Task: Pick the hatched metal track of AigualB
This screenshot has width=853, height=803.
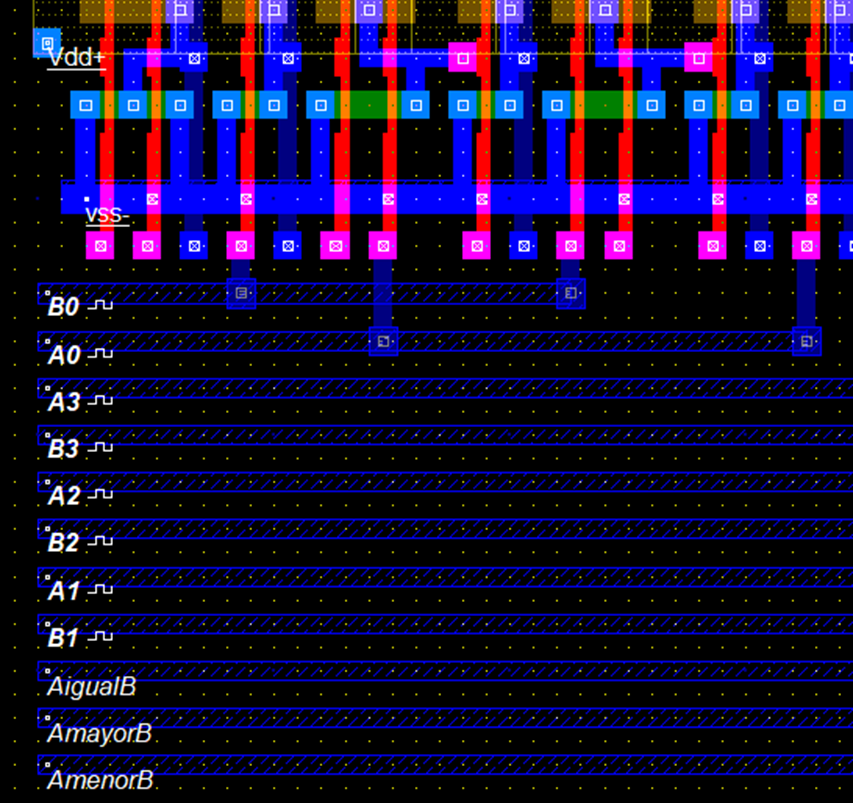Action: [445, 671]
